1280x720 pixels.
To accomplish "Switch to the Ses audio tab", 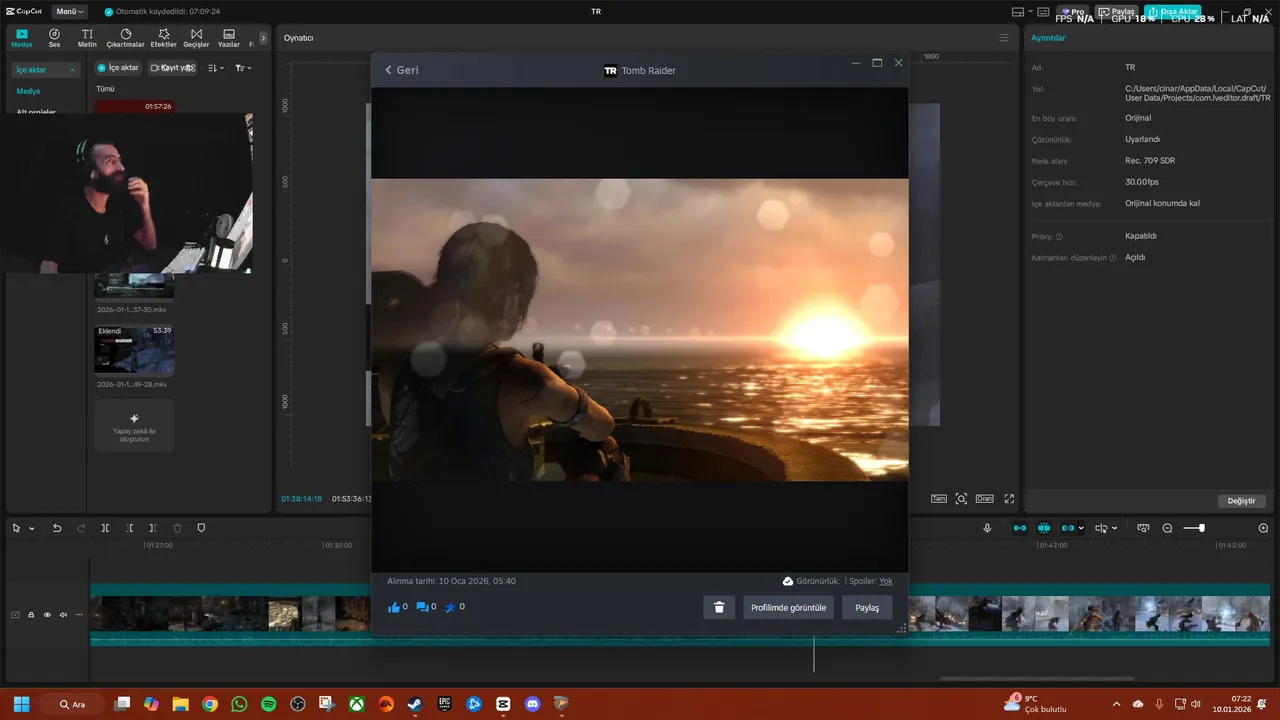I will pyautogui.click(x=54, y=38).
